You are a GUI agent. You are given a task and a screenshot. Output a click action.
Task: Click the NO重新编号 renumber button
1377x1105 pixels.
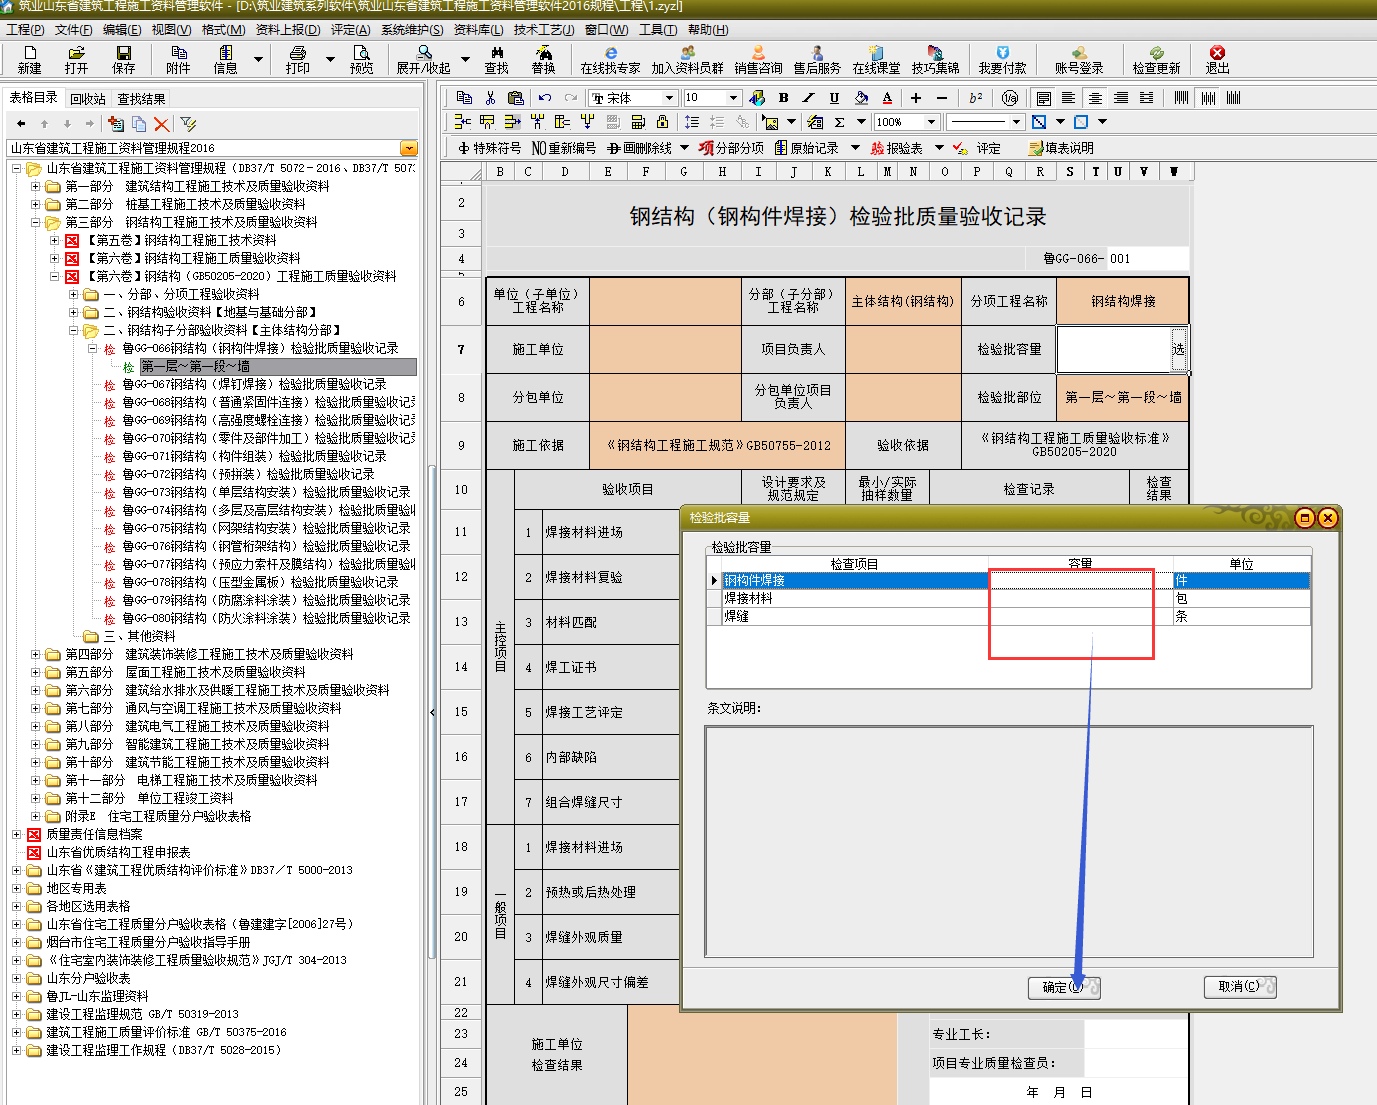pos(564,147)
